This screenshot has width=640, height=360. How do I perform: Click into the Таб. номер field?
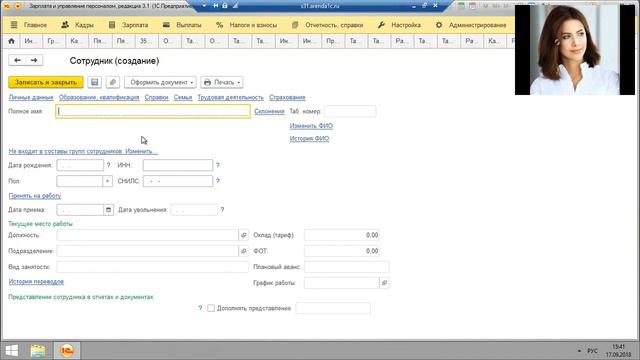(350, 111)
